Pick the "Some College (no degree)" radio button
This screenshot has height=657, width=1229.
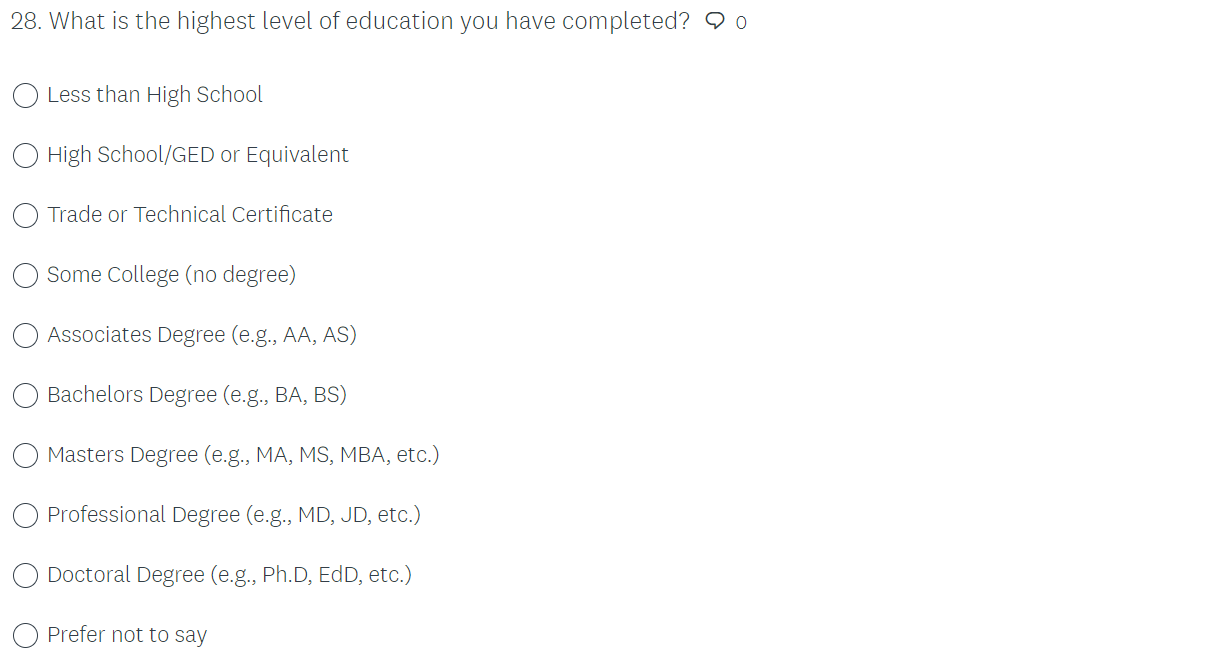point(26,275)
